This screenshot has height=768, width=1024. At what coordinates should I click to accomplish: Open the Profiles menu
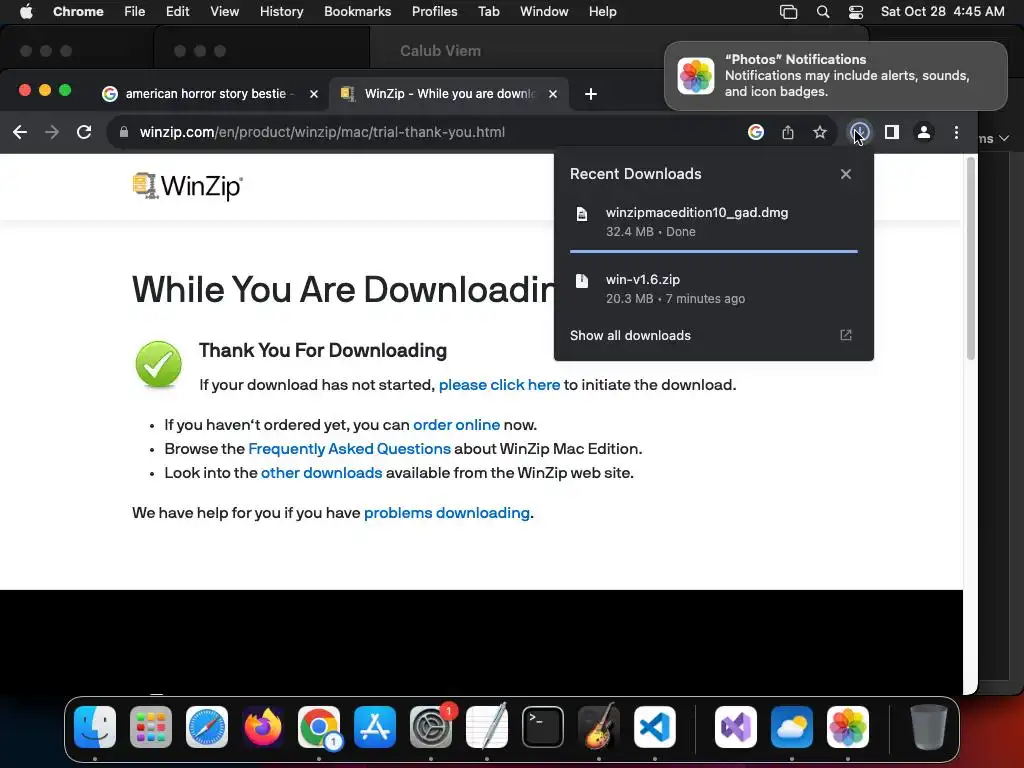(434, 12)
